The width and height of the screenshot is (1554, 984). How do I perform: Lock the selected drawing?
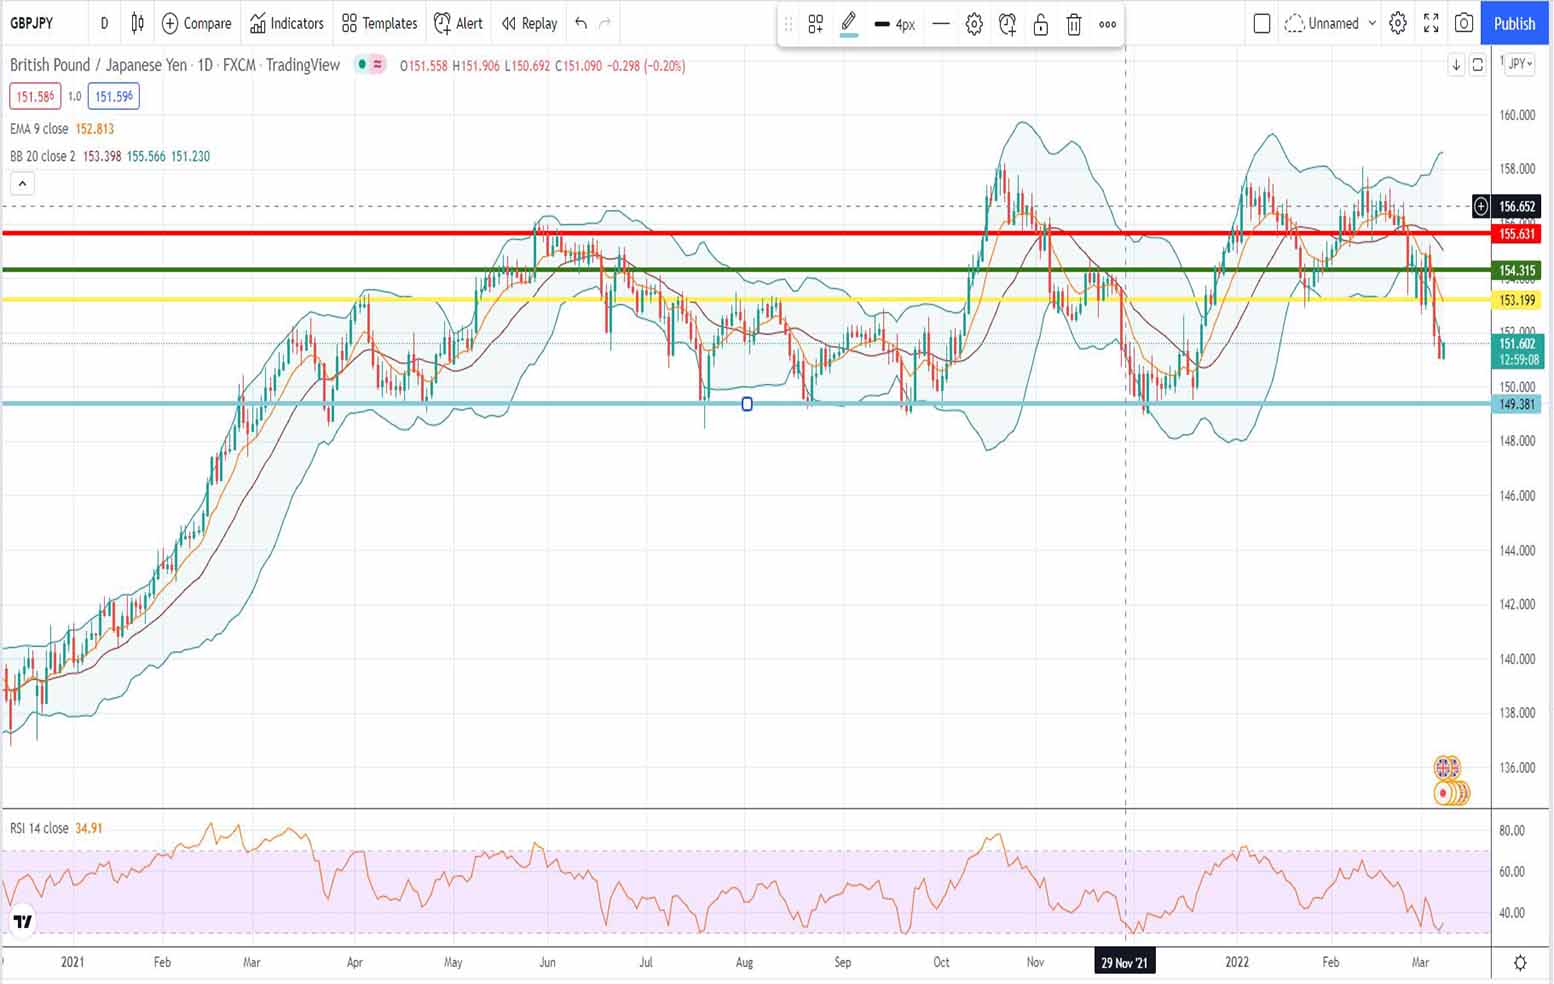(1040, 24)
